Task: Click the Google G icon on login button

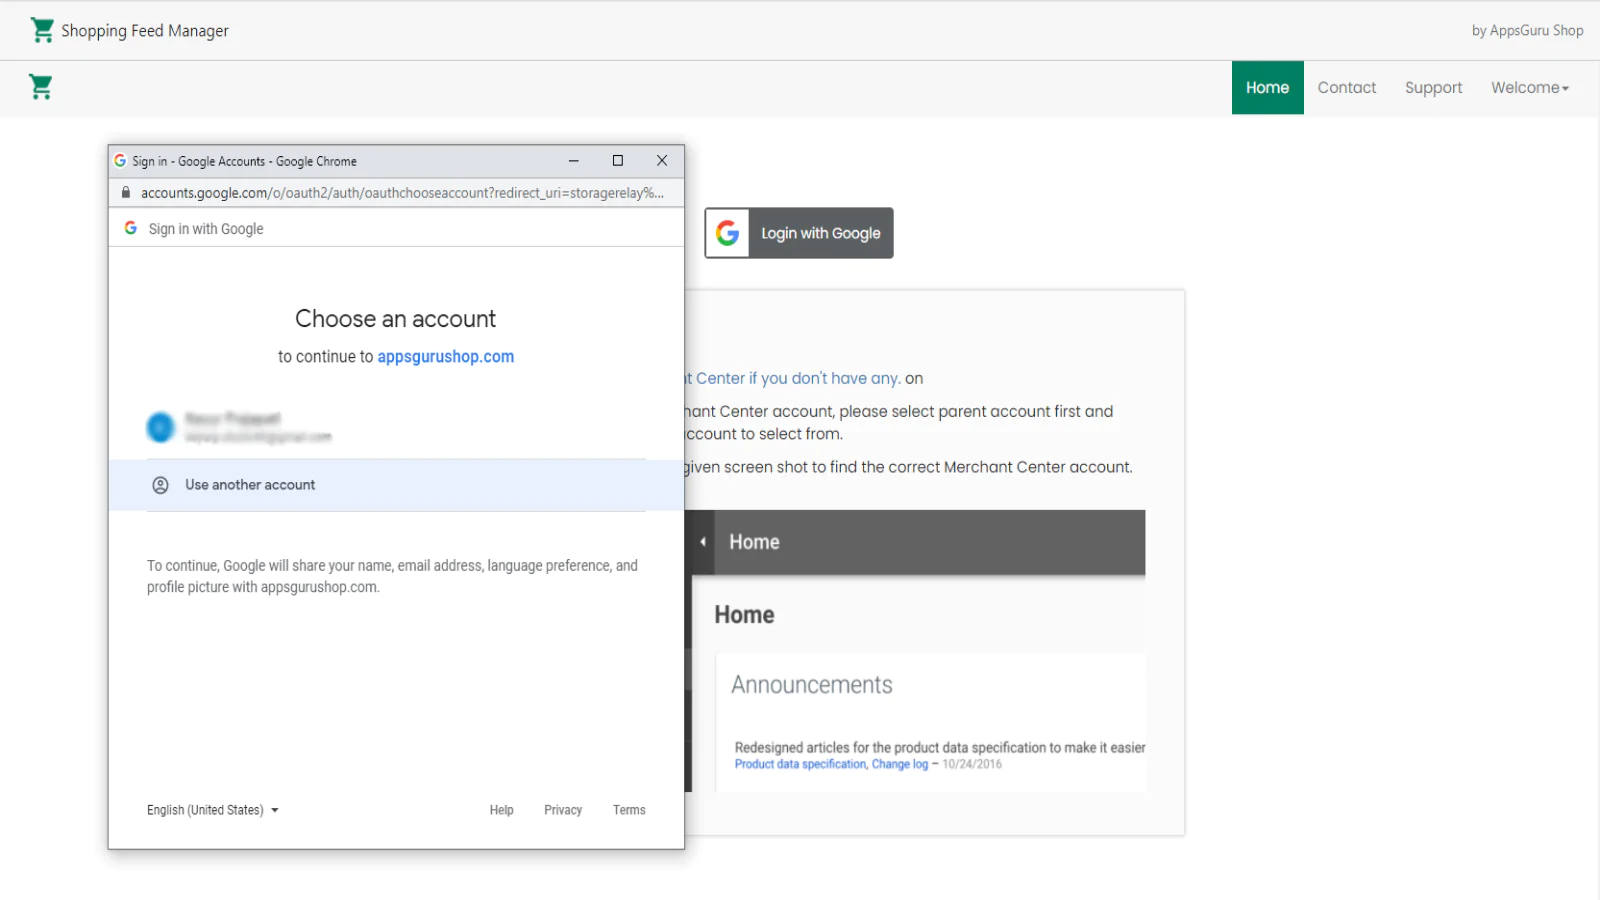Action: [728, 233]
